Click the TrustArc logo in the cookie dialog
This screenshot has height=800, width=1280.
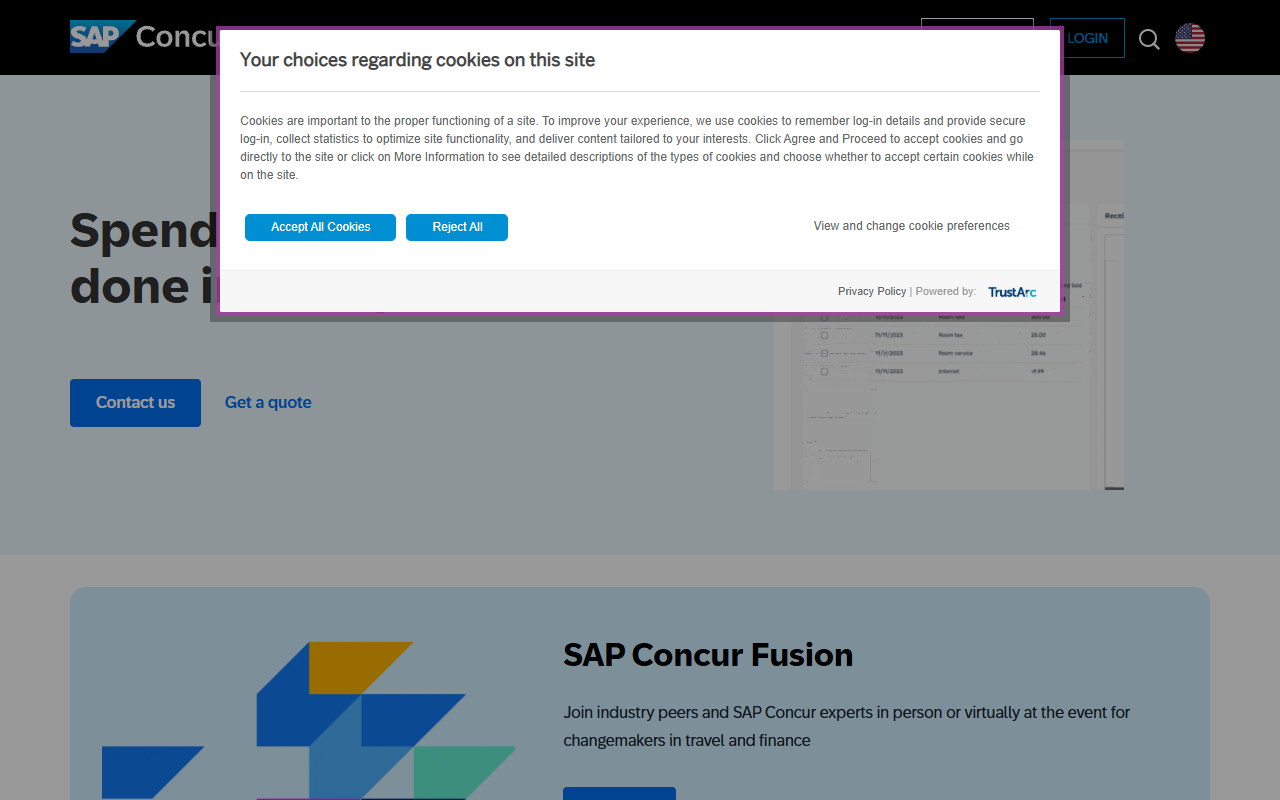point(1012,292)
